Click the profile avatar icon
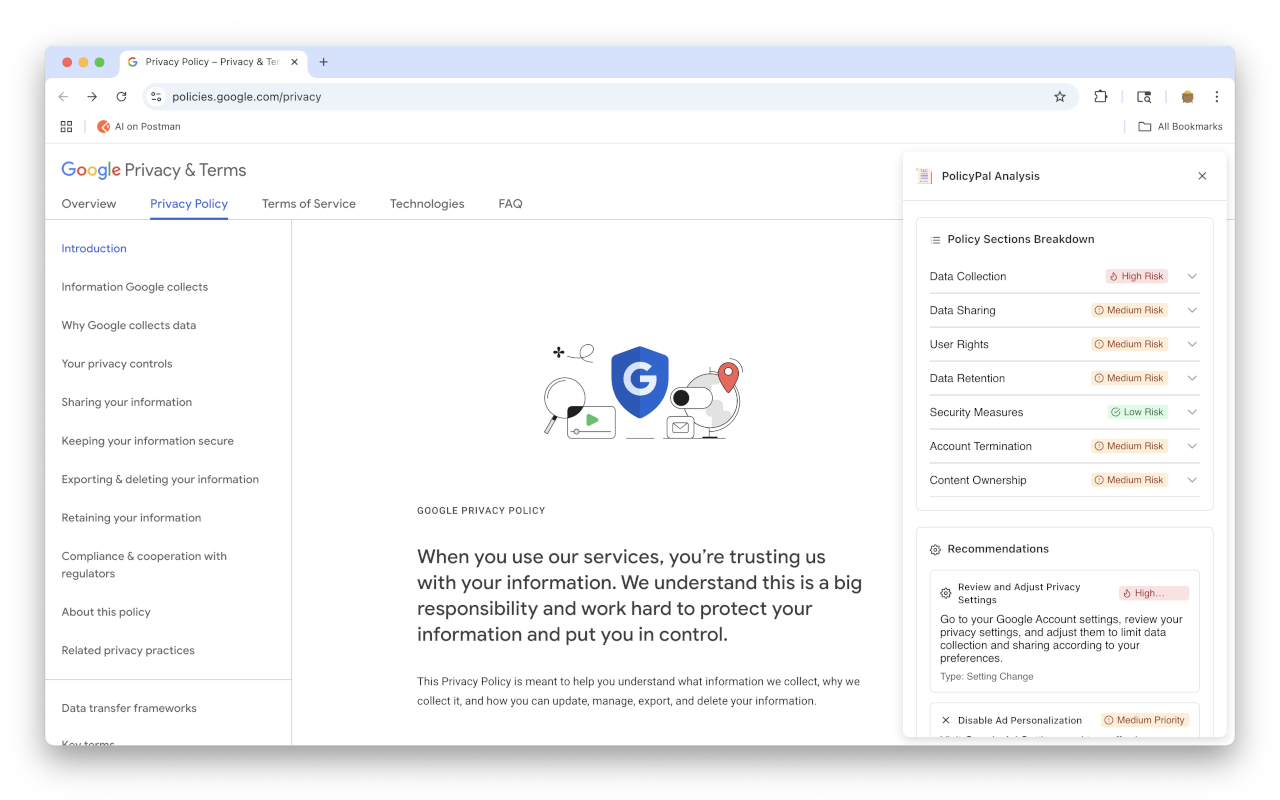Image resolution: width=1280 pixels, height=800 pixels. (1188, 97)
